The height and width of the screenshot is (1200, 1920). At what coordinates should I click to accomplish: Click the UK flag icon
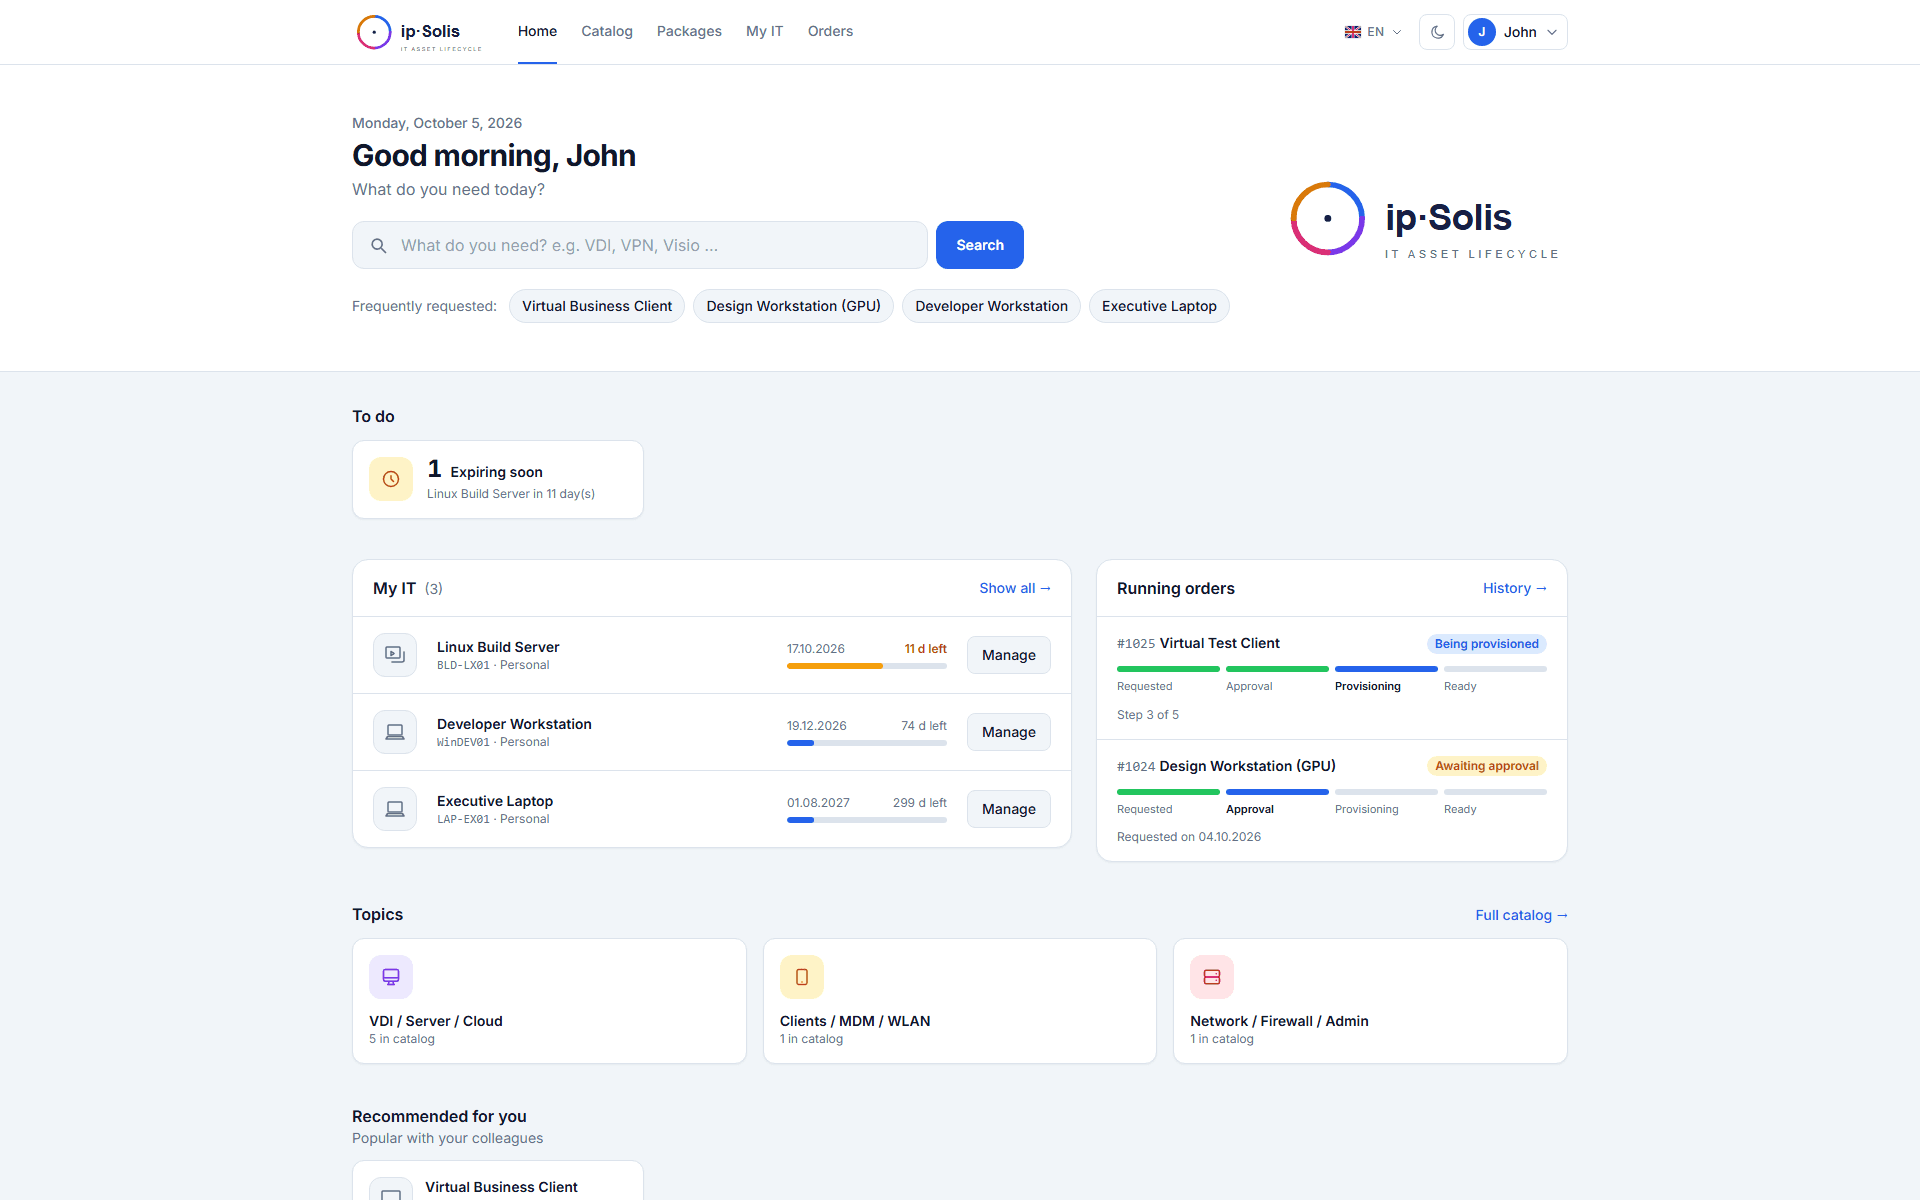(x=1352, y=32)
